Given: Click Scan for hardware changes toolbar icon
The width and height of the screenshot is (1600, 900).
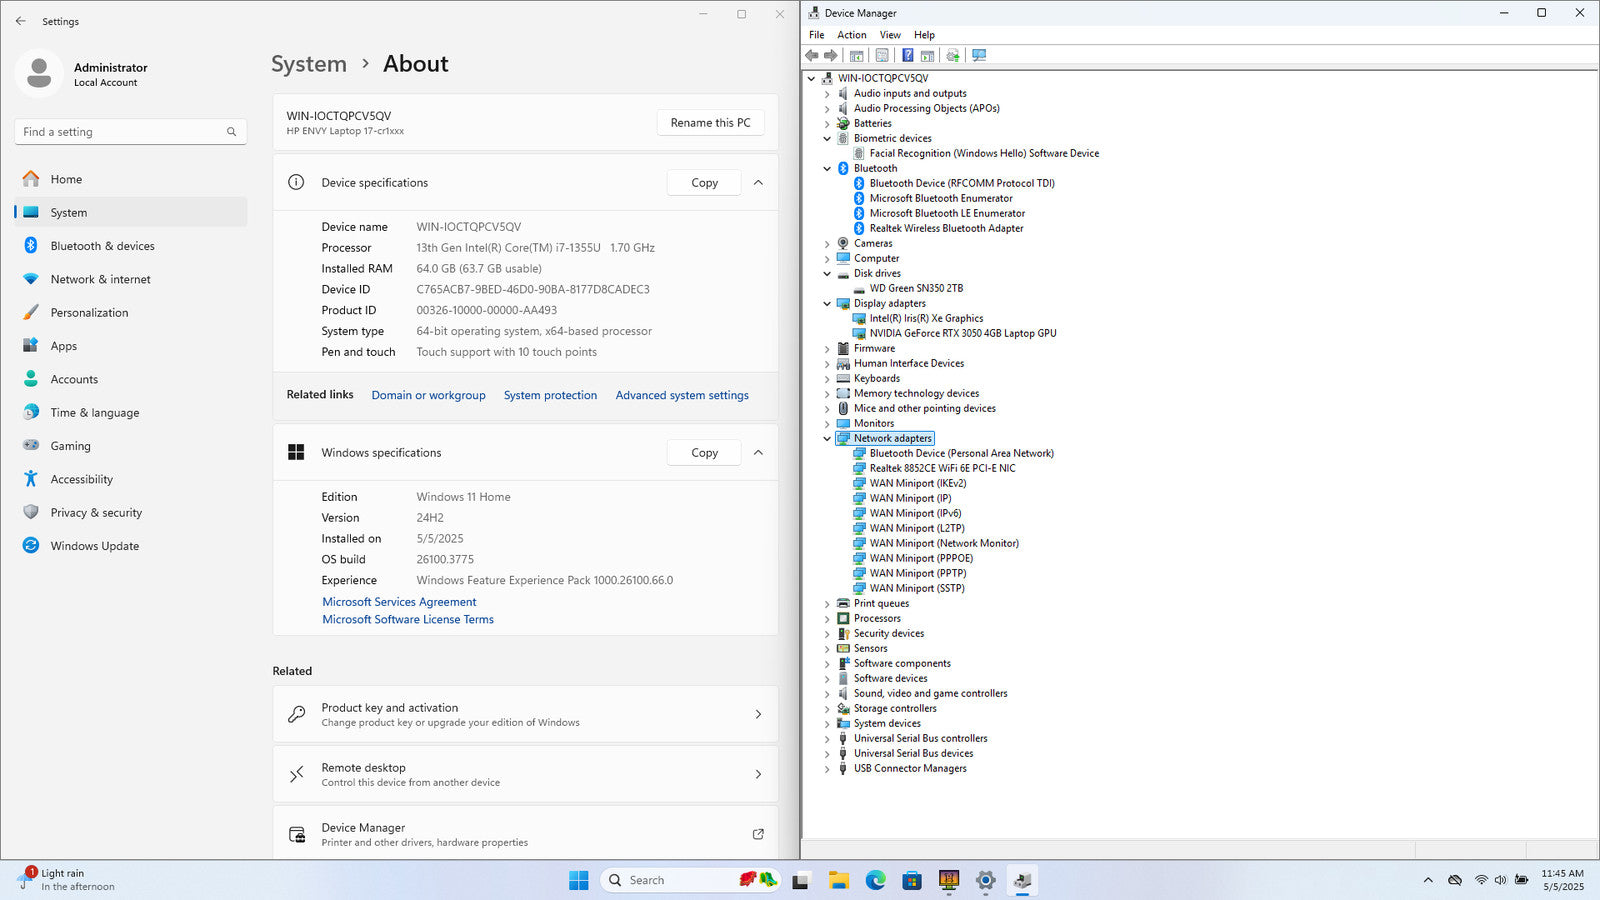Looking at the screenshot, I should click(979, 56).
